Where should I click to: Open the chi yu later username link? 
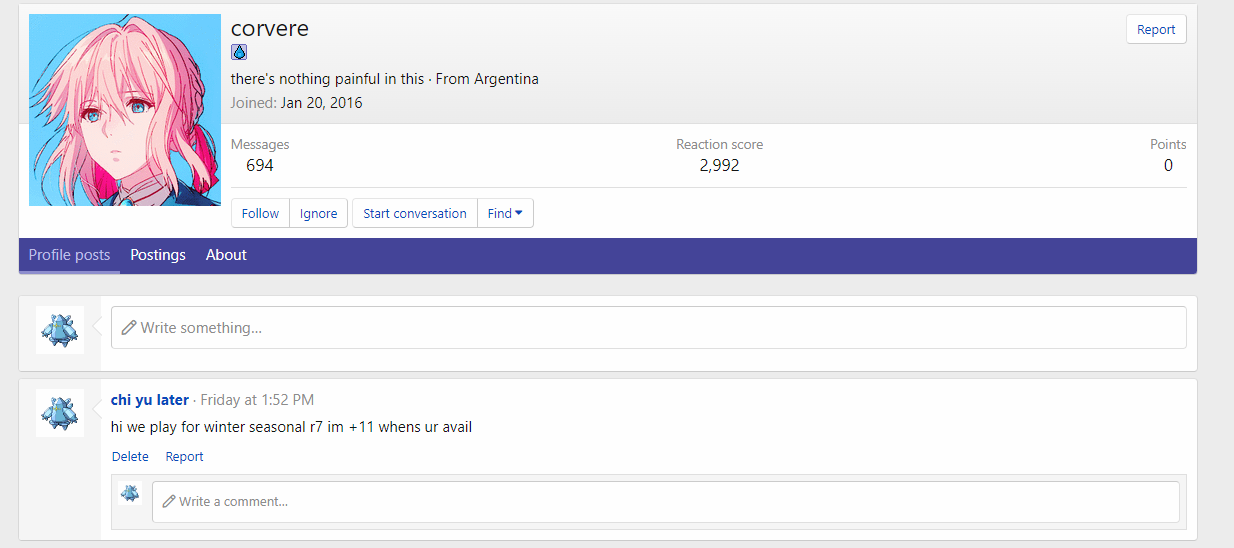pos(150,400)
